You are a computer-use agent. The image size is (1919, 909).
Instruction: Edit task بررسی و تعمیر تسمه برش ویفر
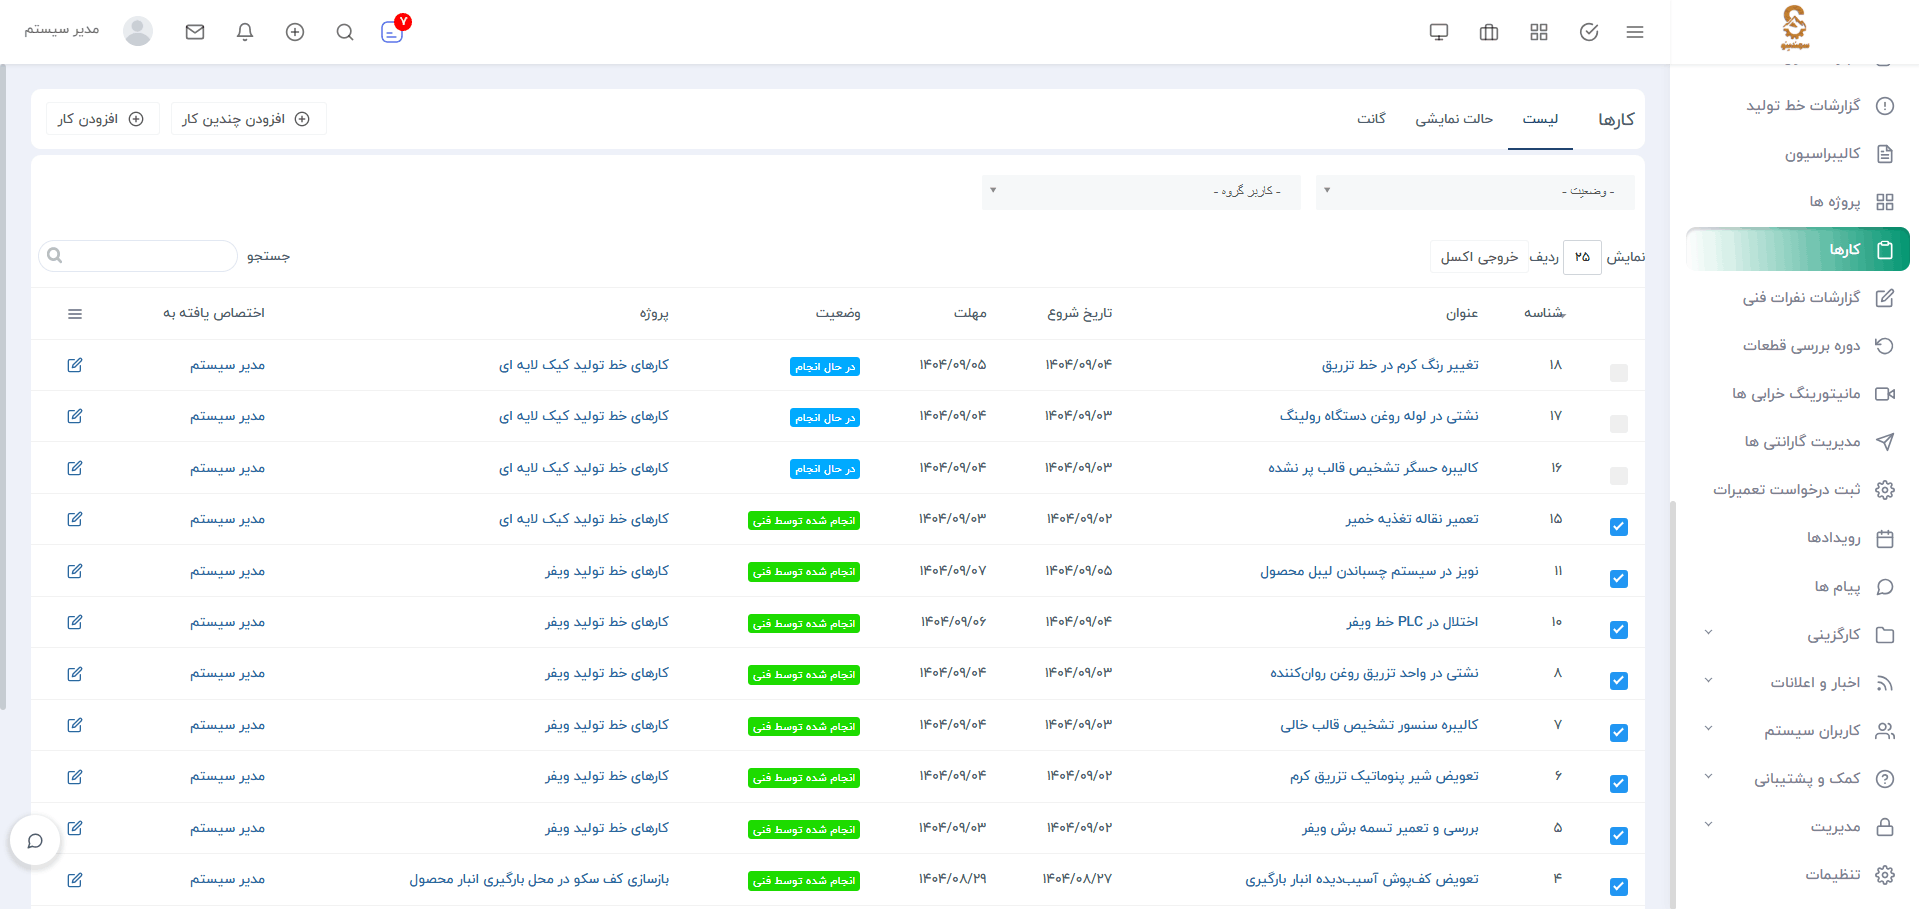click(x=75, y=828)
